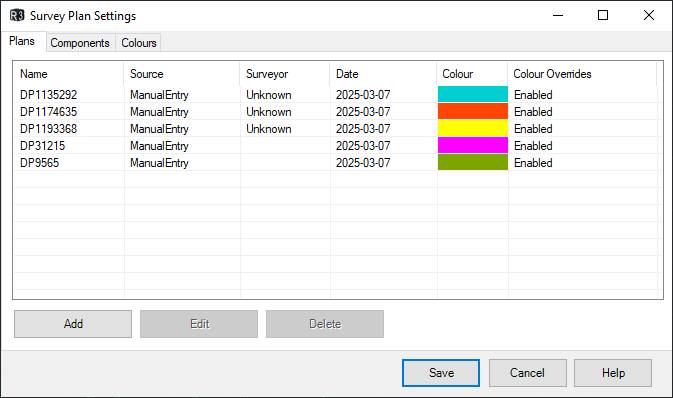
Task: Click ManualEntry source of DP1174635
Action: pyautogui.click(x=159, y=112)
